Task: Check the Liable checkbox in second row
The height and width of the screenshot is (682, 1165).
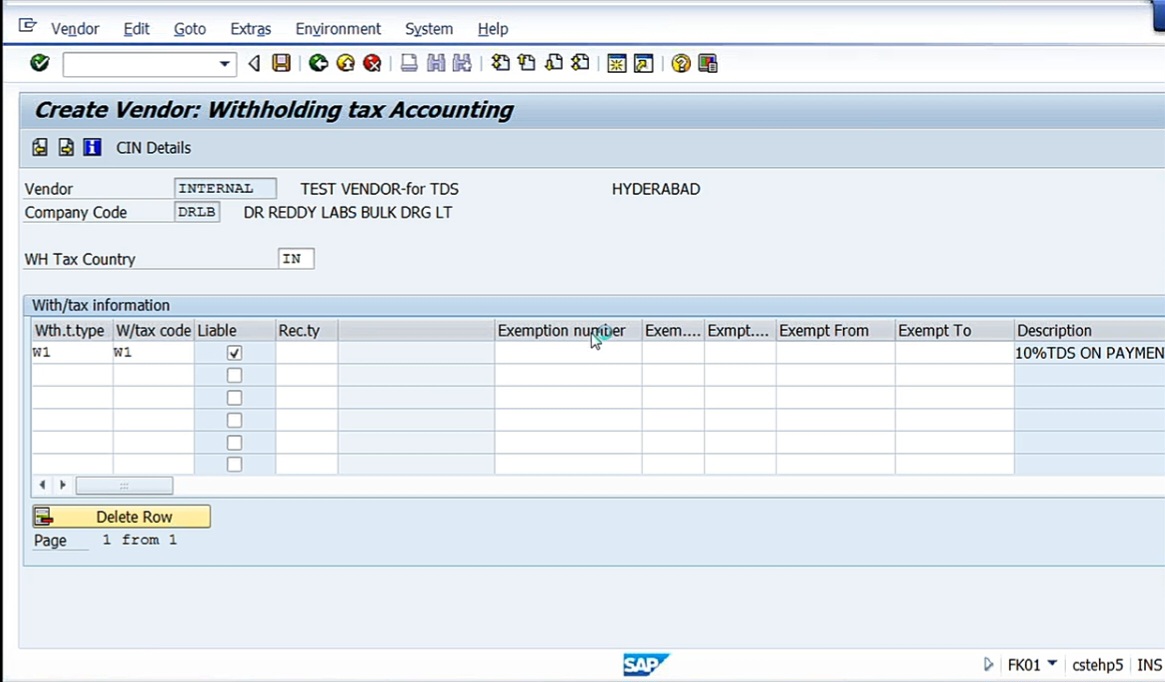Action: point(234,375)
